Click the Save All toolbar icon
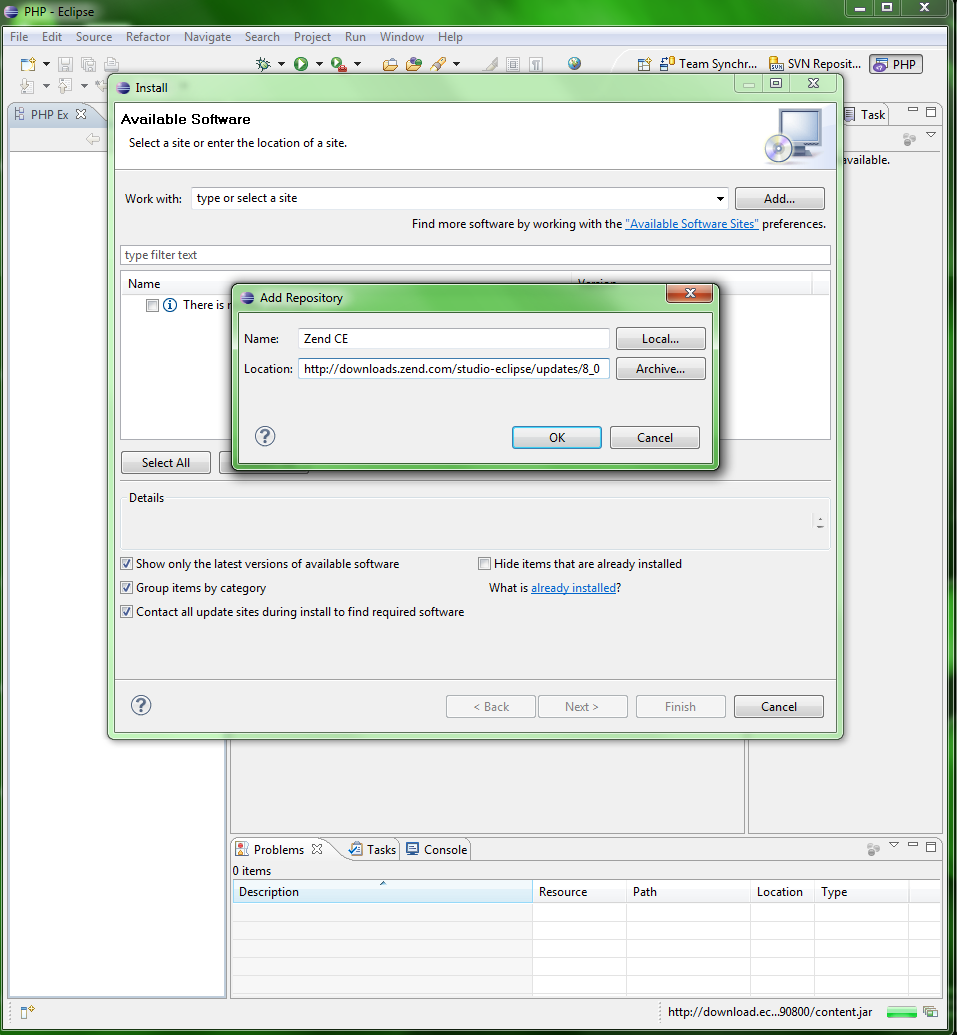Screen dimensions: 957x1035 pyautogui.click(x=88, y=64)
